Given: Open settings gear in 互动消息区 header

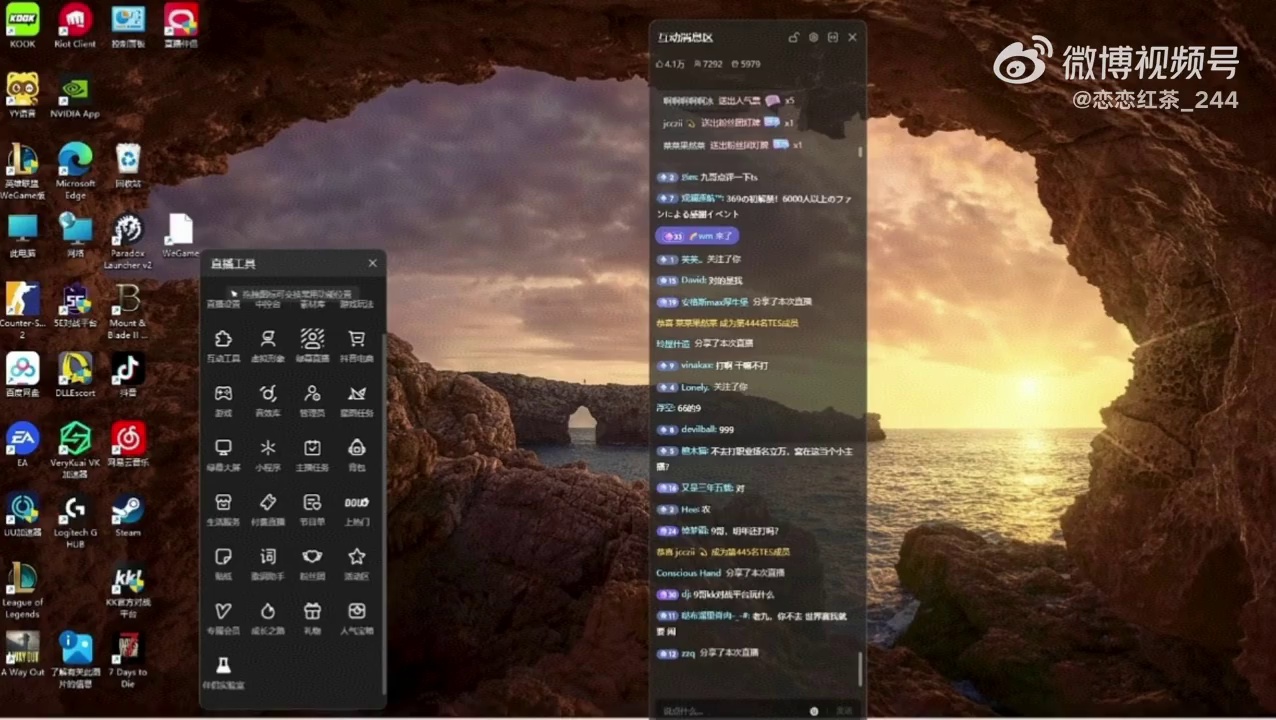Looking at the screenshot, I should [813, 37].
